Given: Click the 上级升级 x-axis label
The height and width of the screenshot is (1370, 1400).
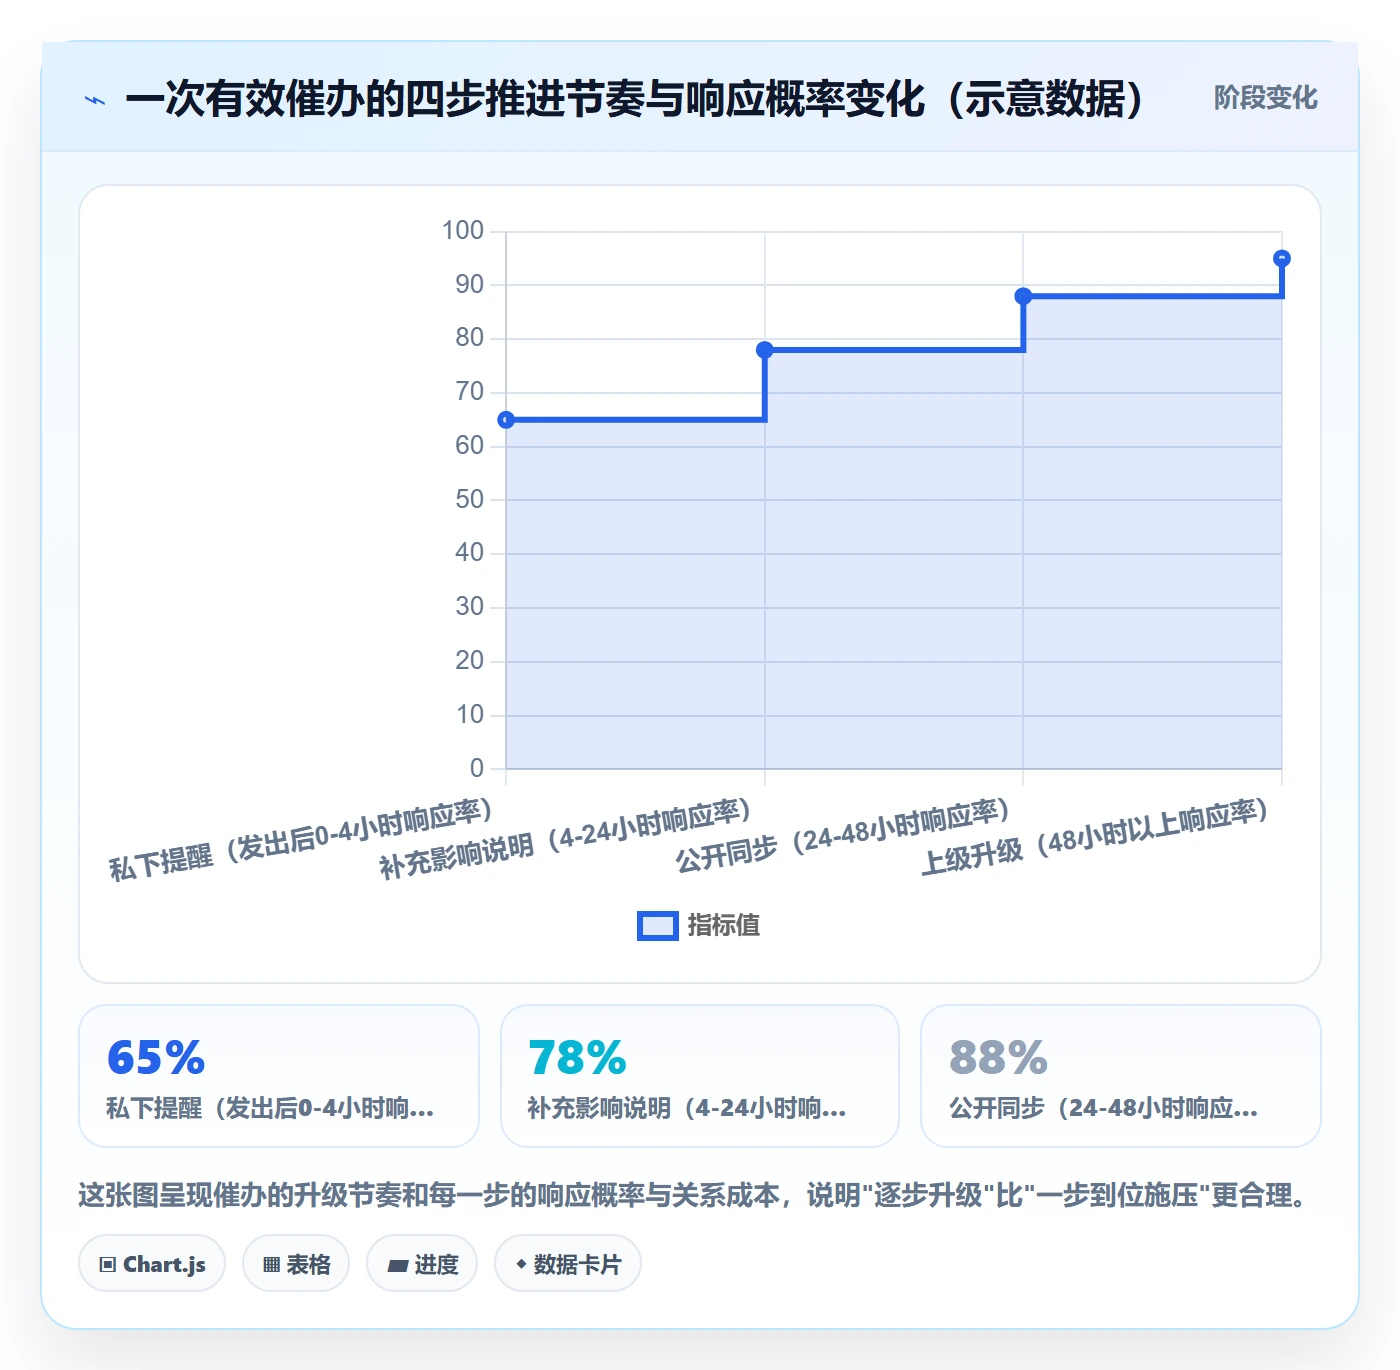Looking at the screenshot, I should [x=1095, y=837].
